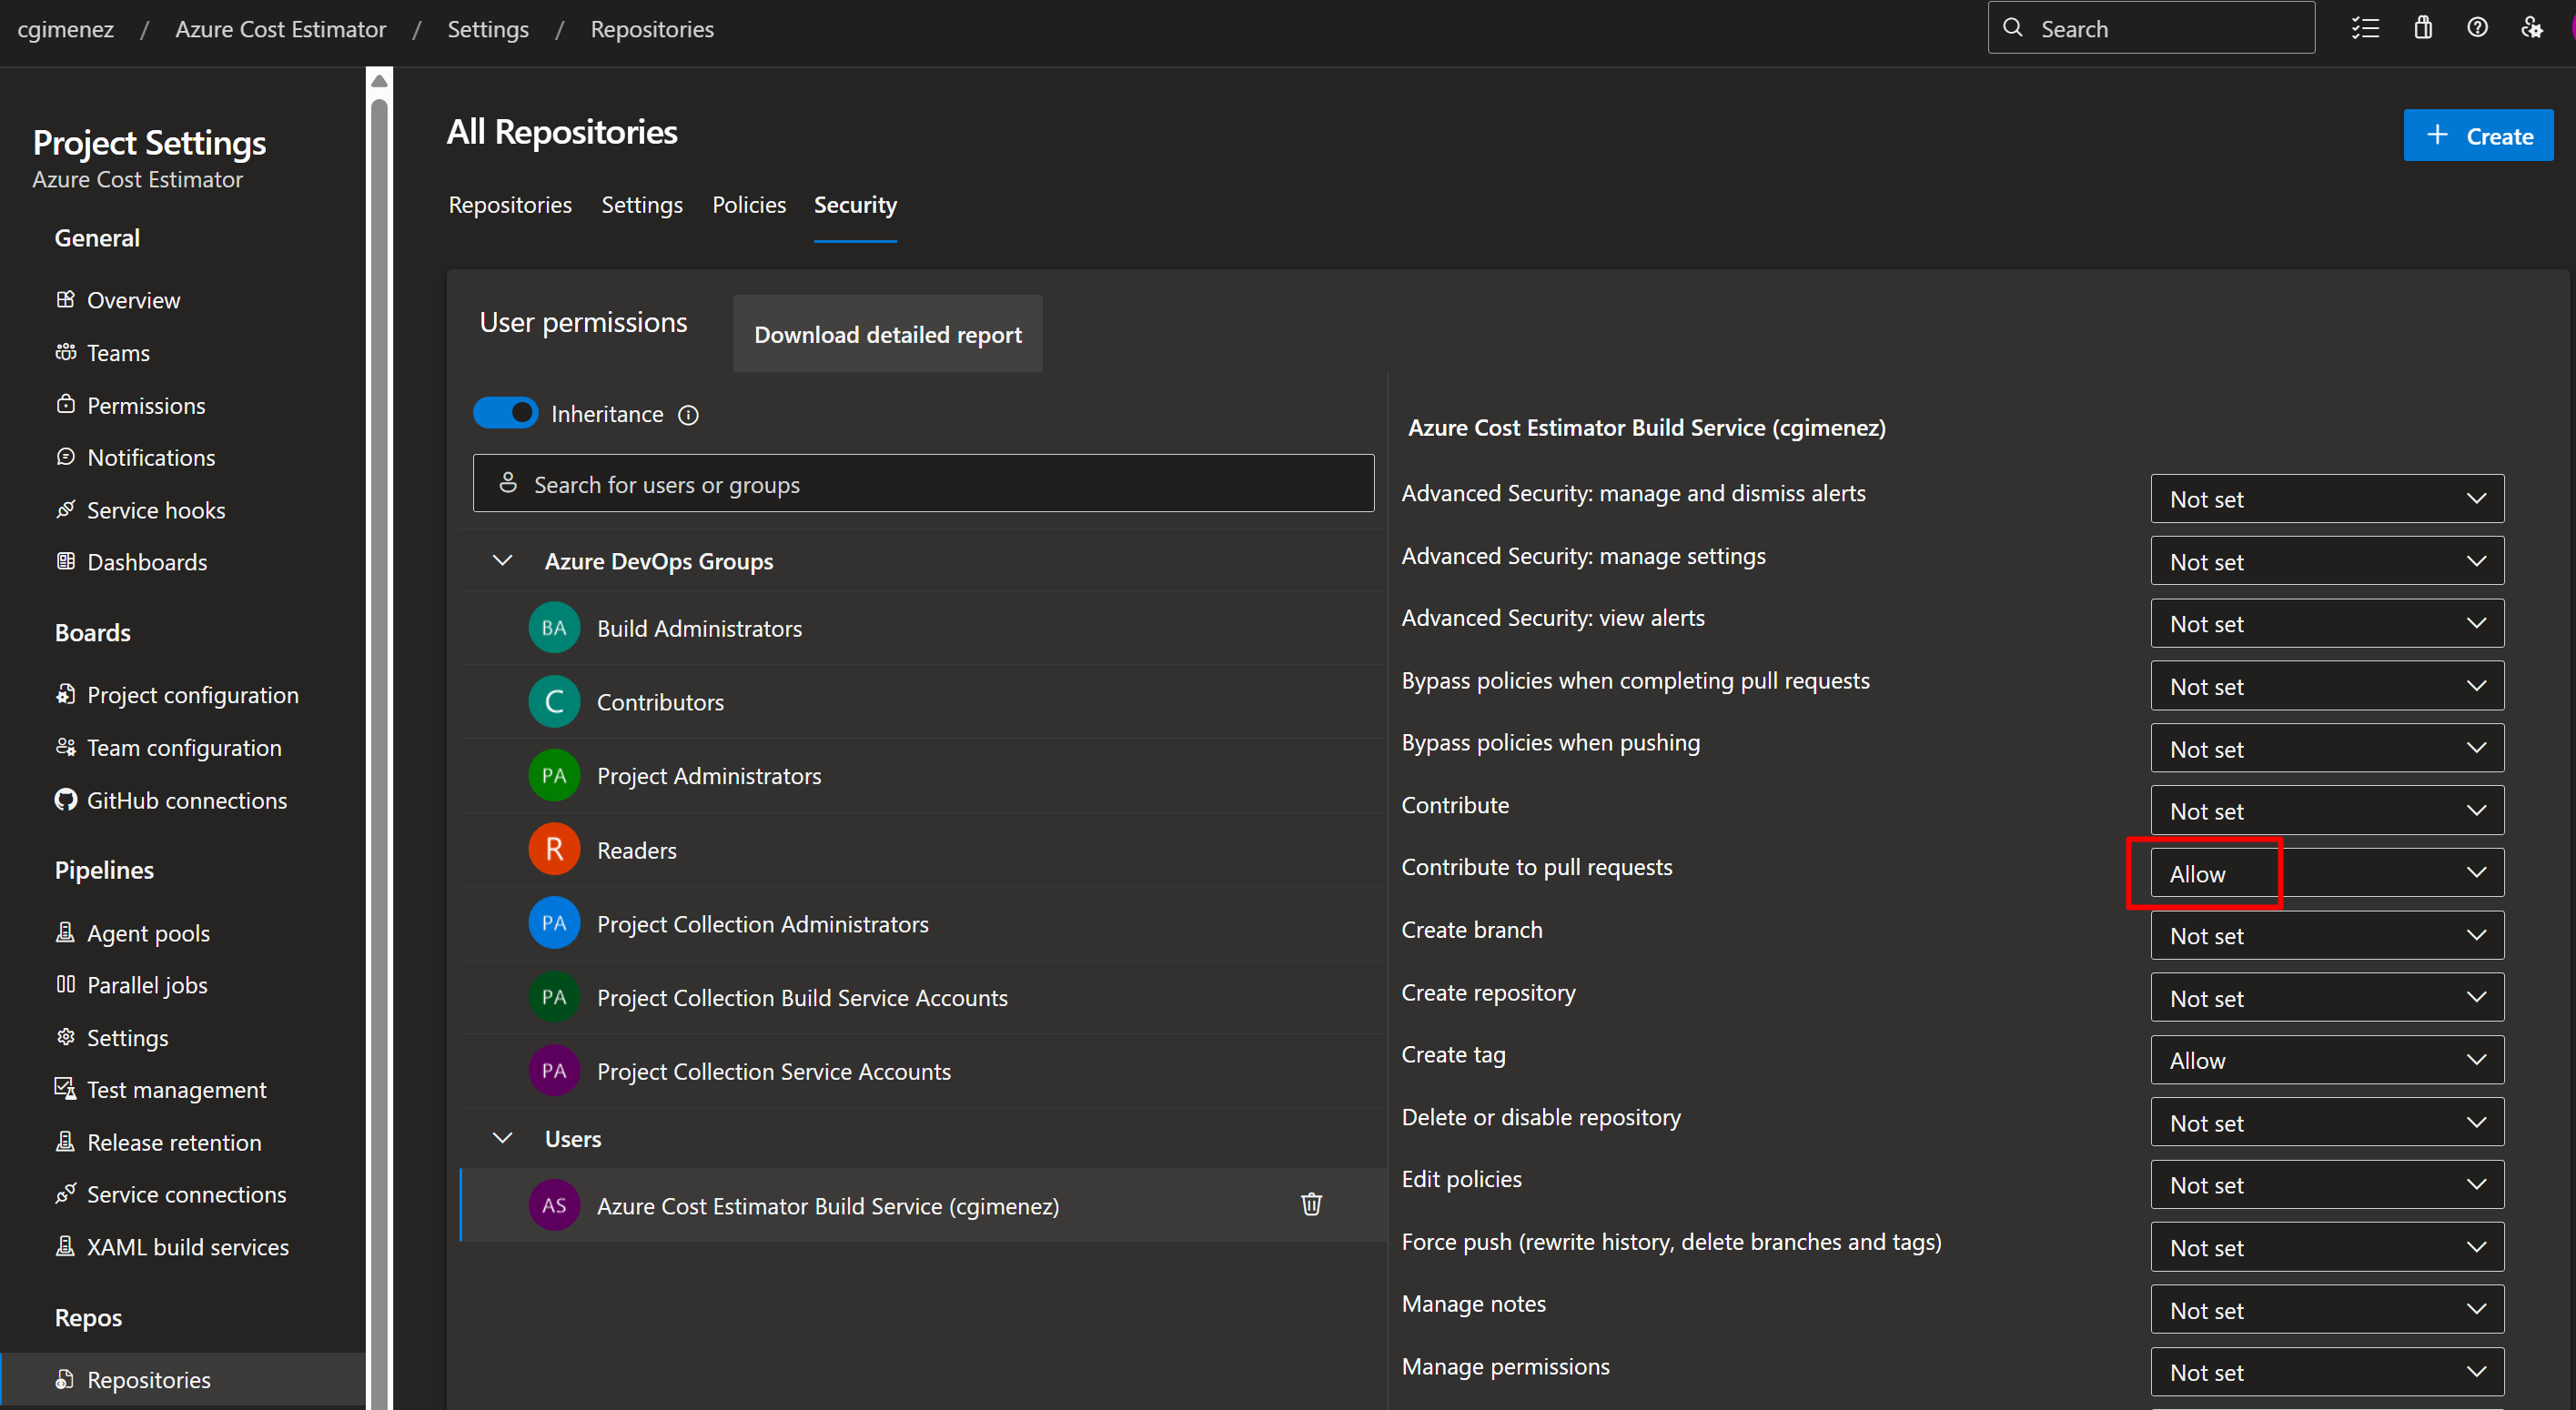Select Project Collection Service Accounts group
The image size is (2576, 1410).
click(x=923, y=1071)
